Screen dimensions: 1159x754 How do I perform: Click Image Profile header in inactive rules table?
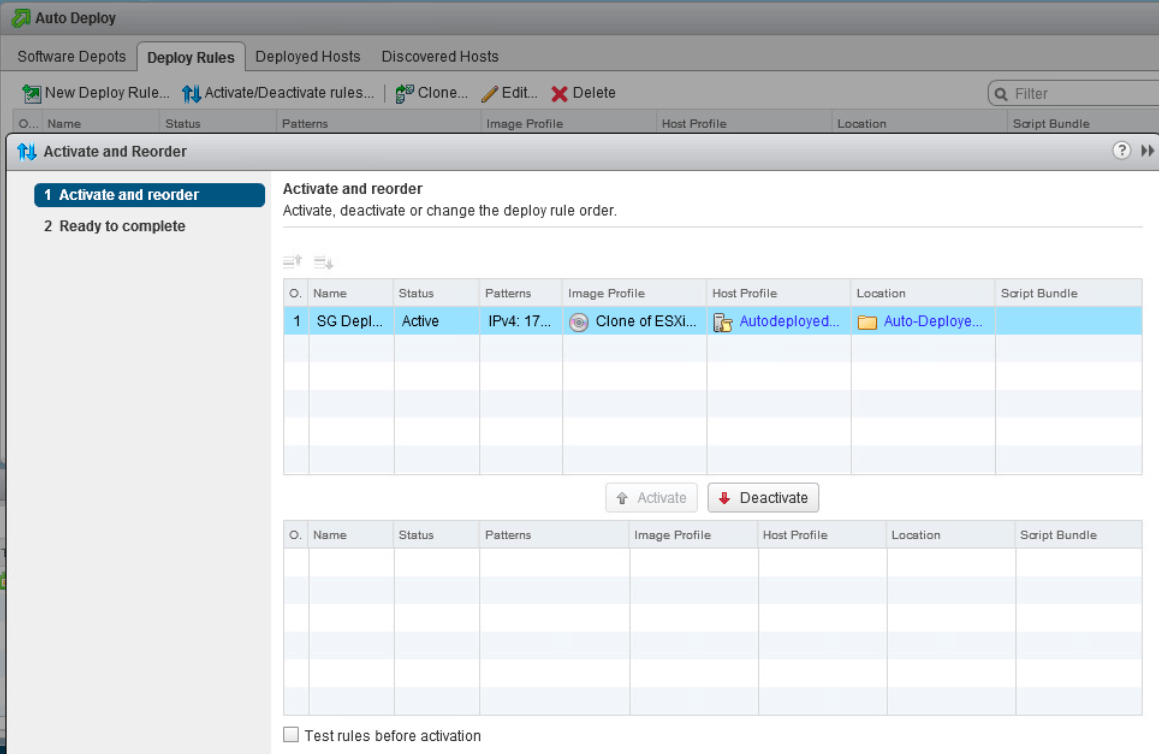click(x=694, y=535)
